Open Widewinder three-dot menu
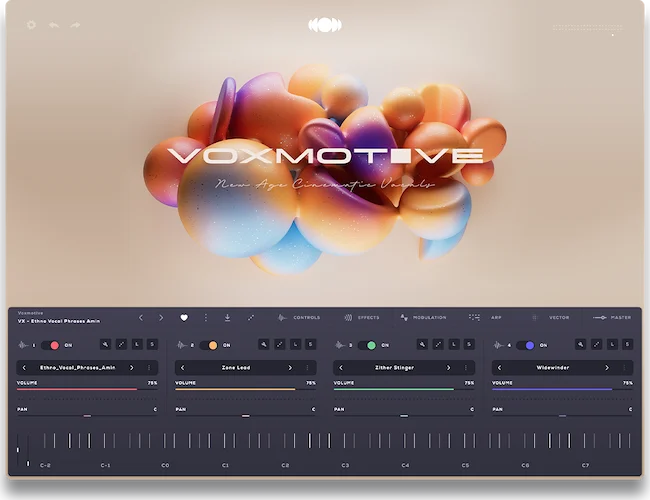 point(624,368)
